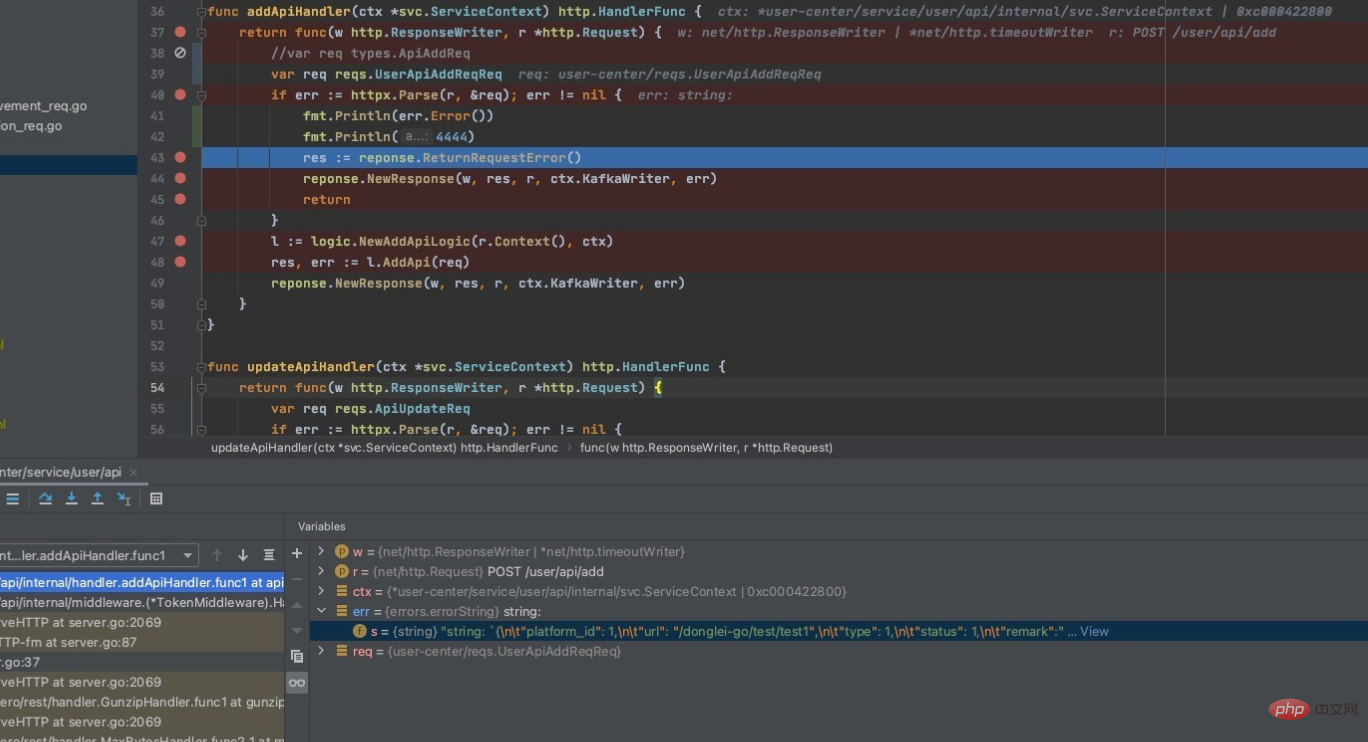The height and width of the screenshot is (742, 1368).
Task: Click fmt.Println(err.Error()) on line 41
Action: (398, 116)
